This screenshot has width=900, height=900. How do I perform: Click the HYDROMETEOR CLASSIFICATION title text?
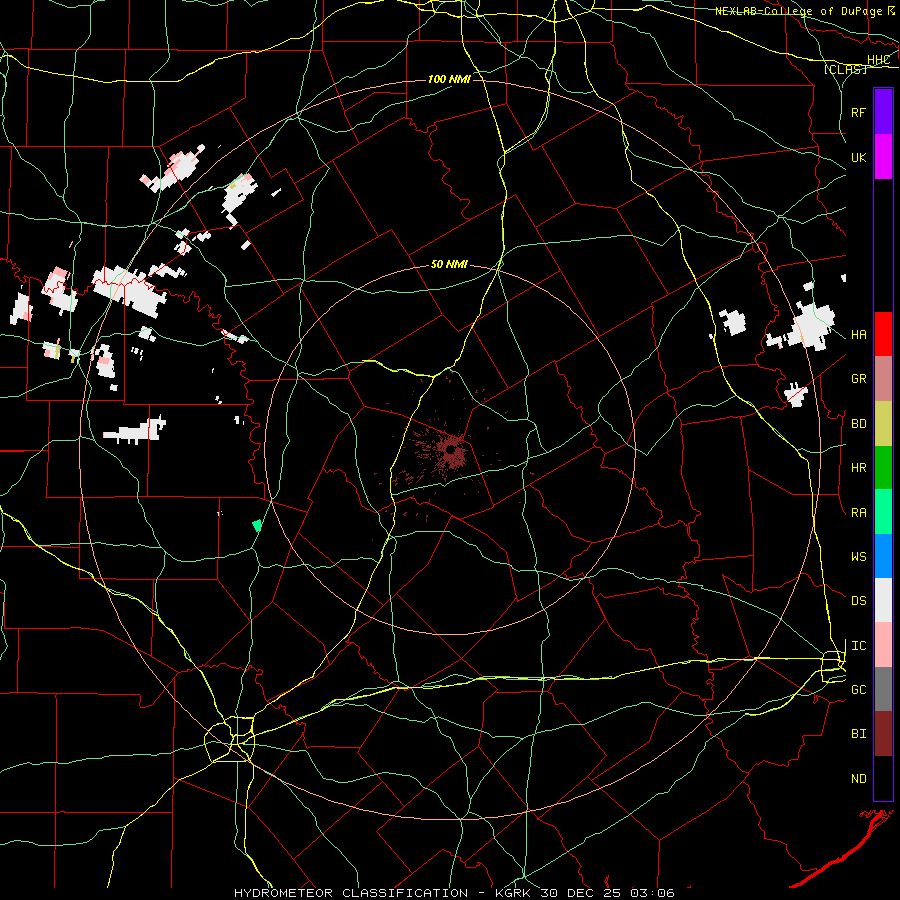click(351, 893)
